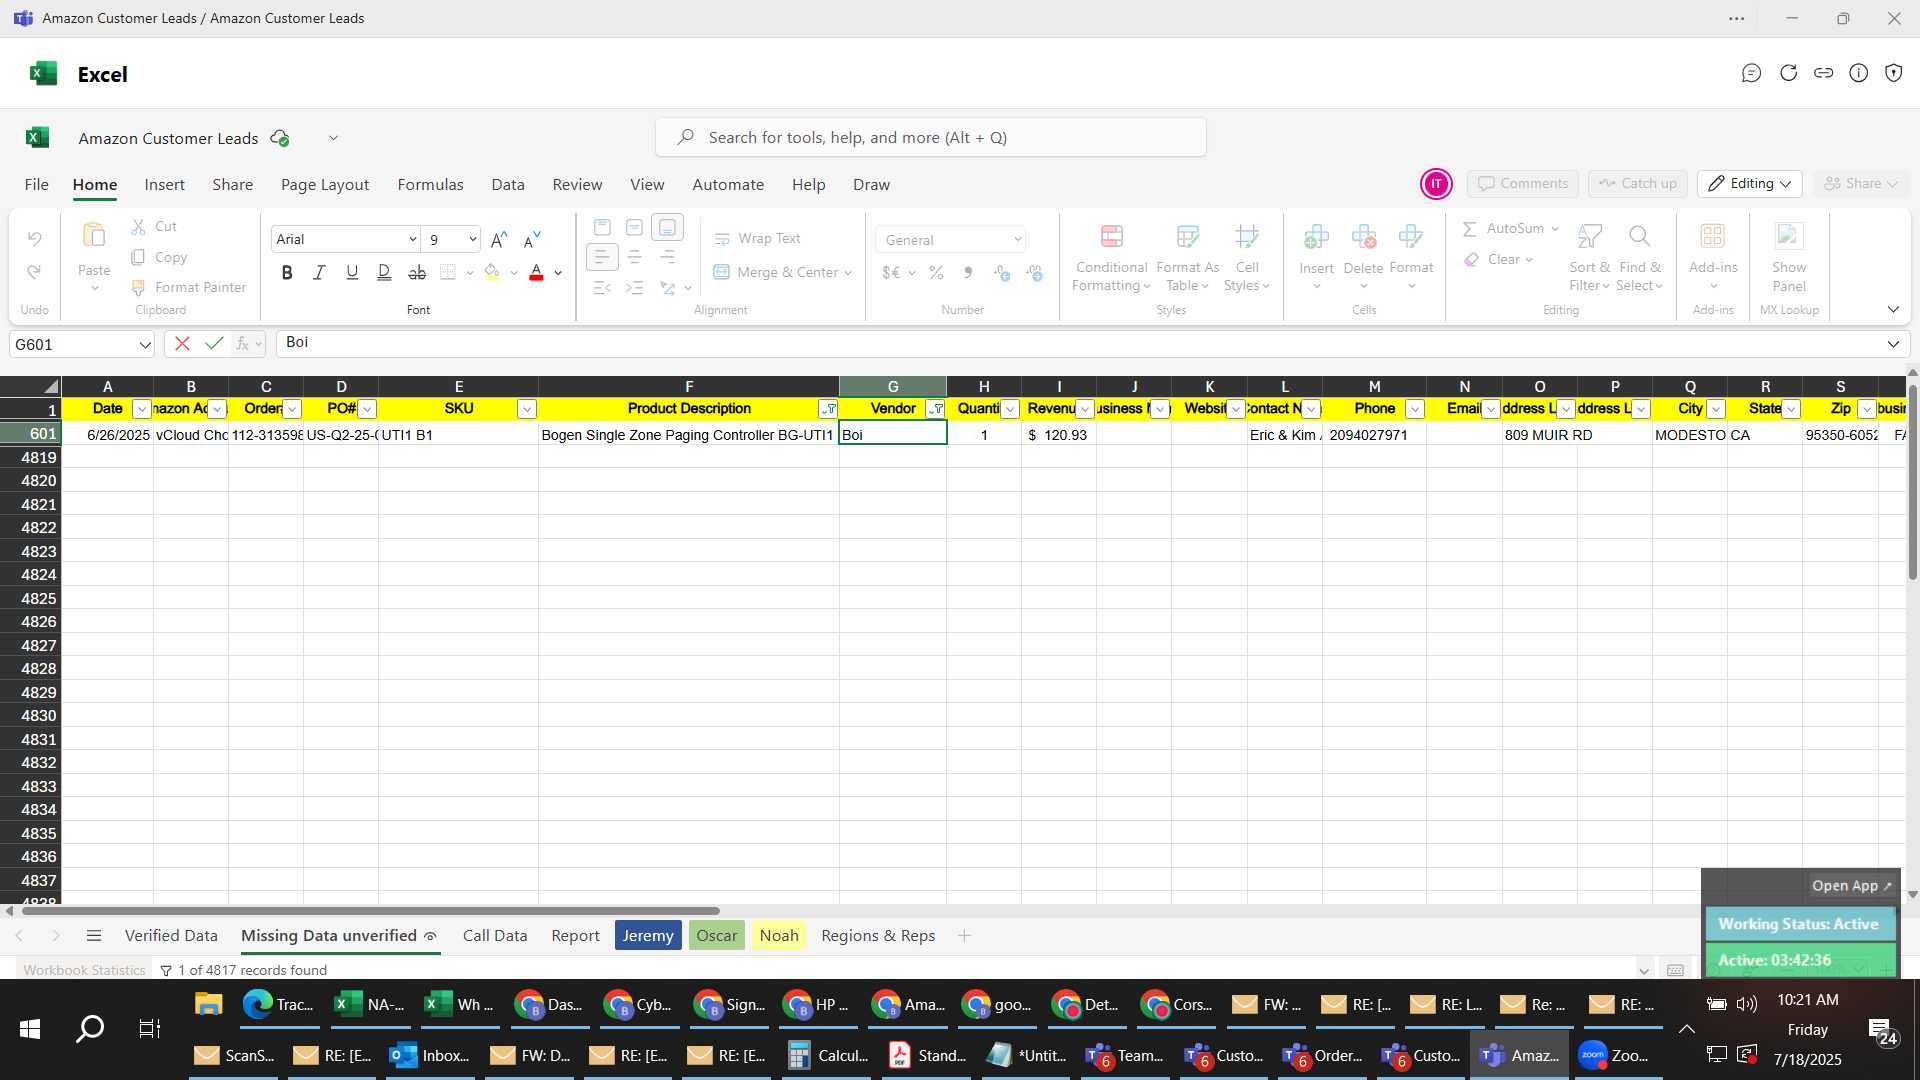Click the Conditional Formatting icon
1920x1080 pixels.
[x=1111, y=236]
